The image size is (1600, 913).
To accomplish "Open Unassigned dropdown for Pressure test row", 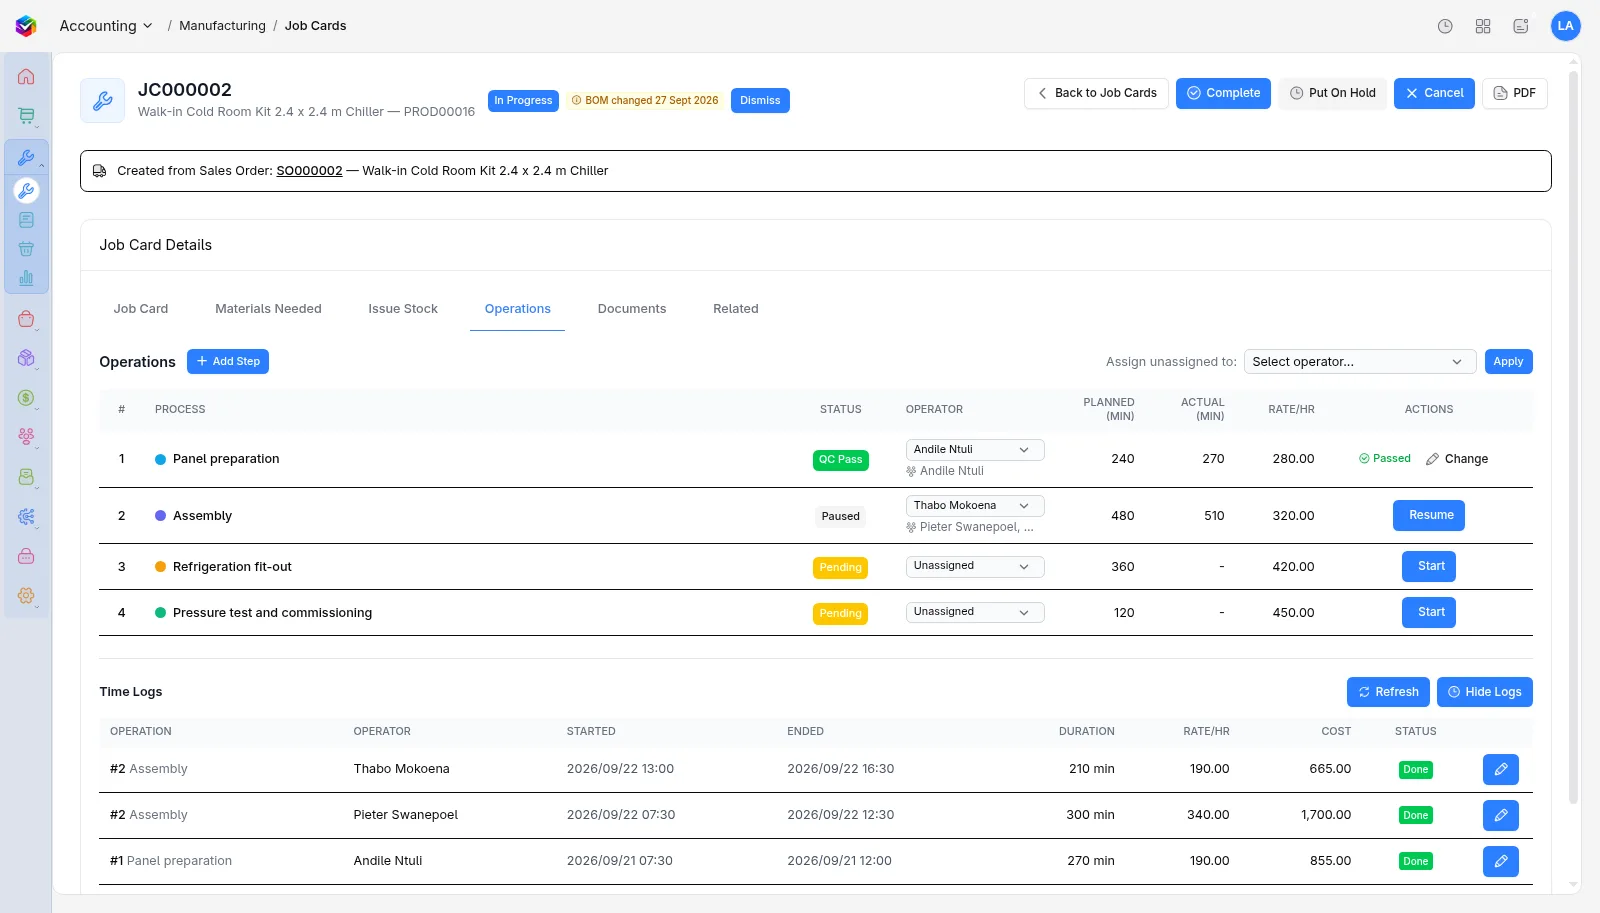I will 975,612.
